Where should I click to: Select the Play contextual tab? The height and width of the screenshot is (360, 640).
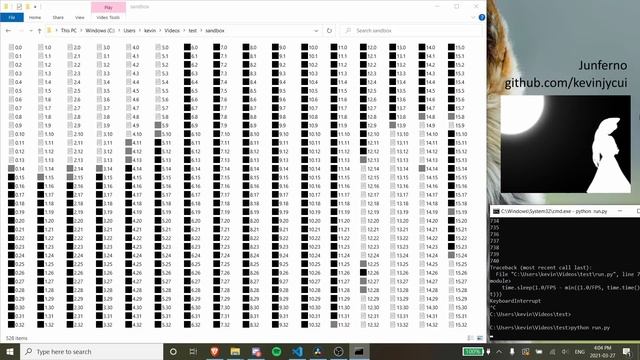click(108, 7)
